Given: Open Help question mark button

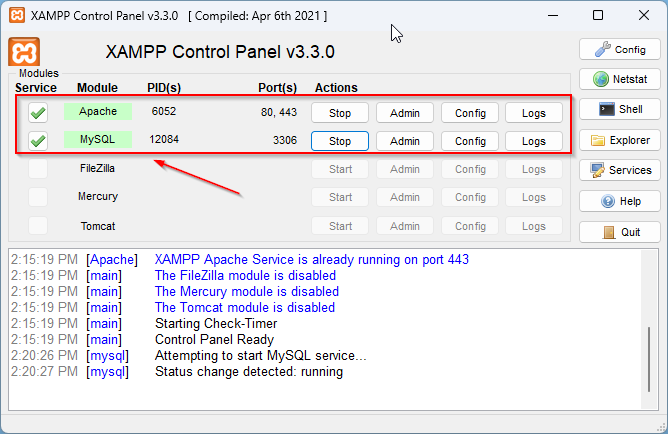Looking at the screenshot, I should [x=619, y=201].
